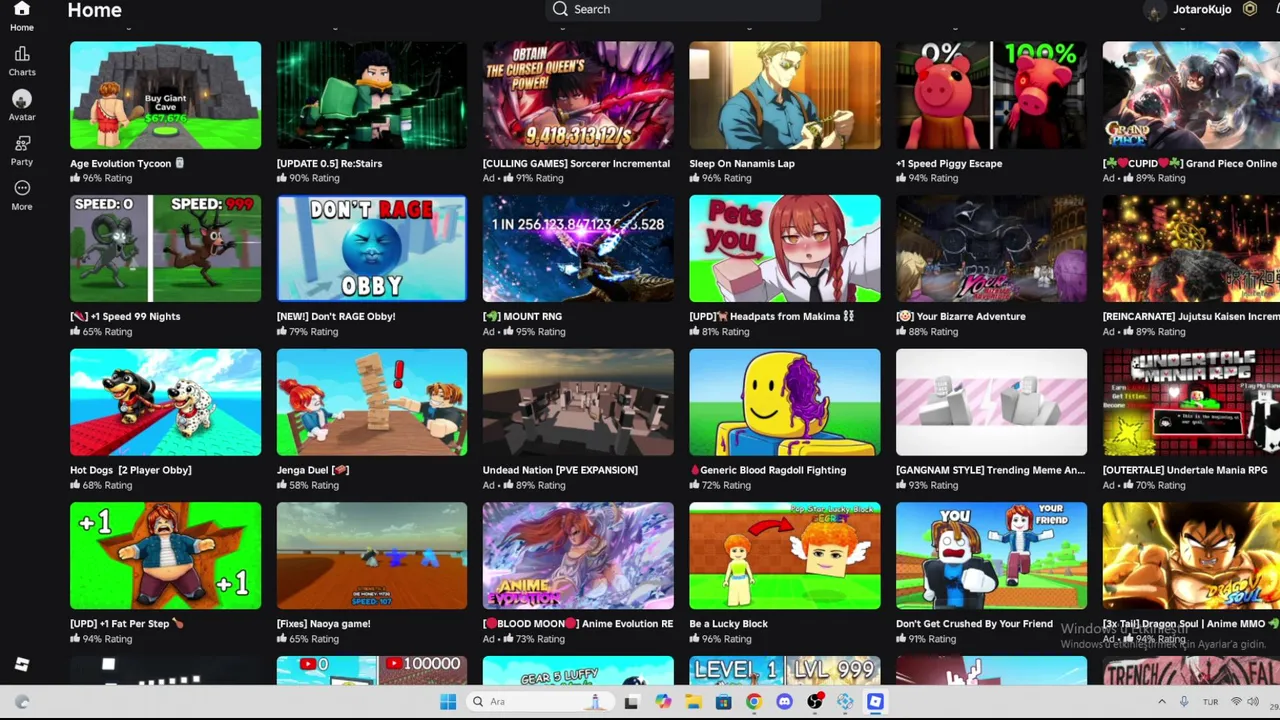Click Roblox app icon in taskbar
This screenshot has width=1280, height=720.
[875, 702]
